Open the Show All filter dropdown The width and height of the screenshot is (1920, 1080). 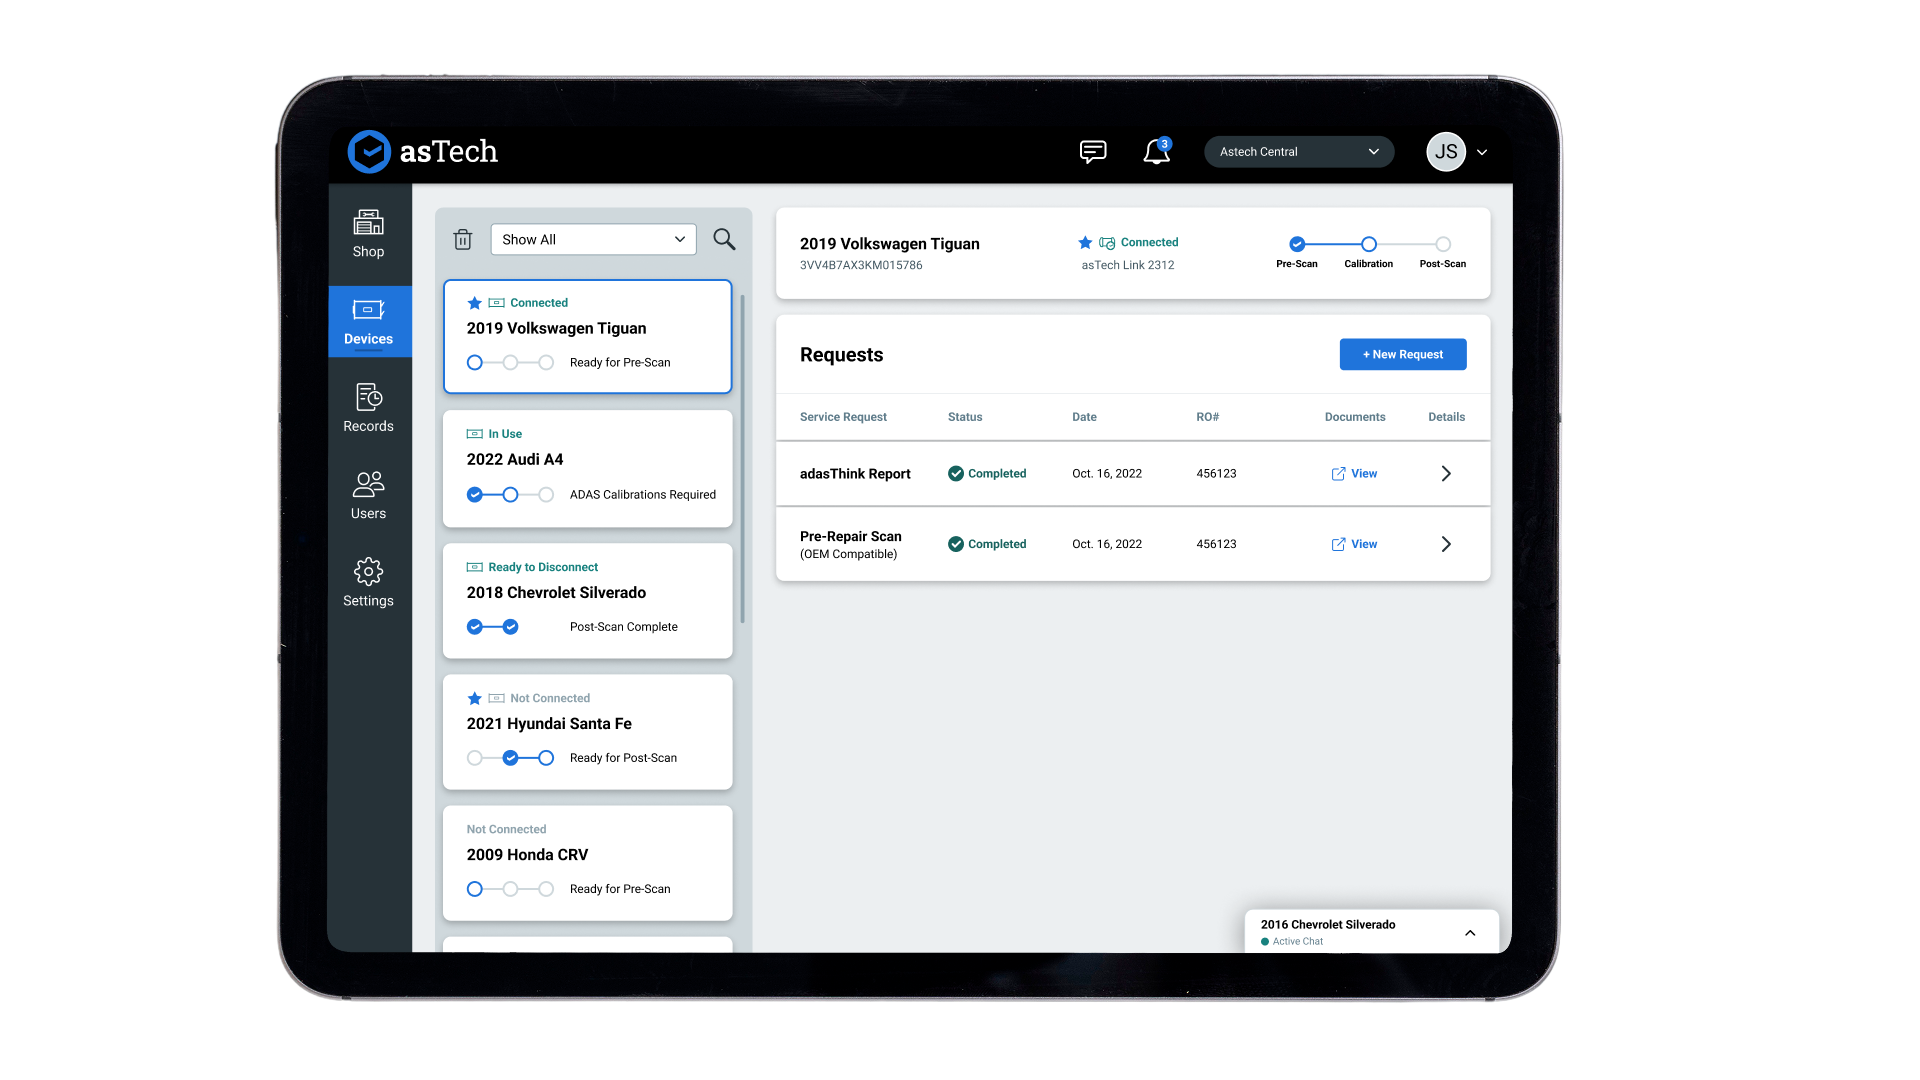pos(593,239)
